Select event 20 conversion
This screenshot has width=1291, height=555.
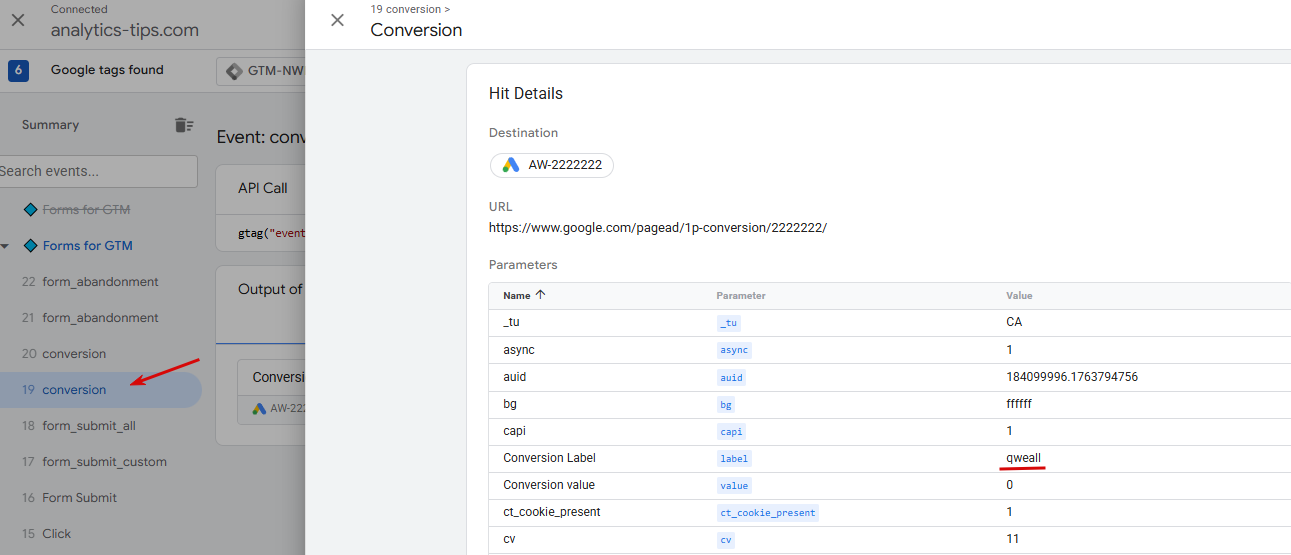point(74,354)
